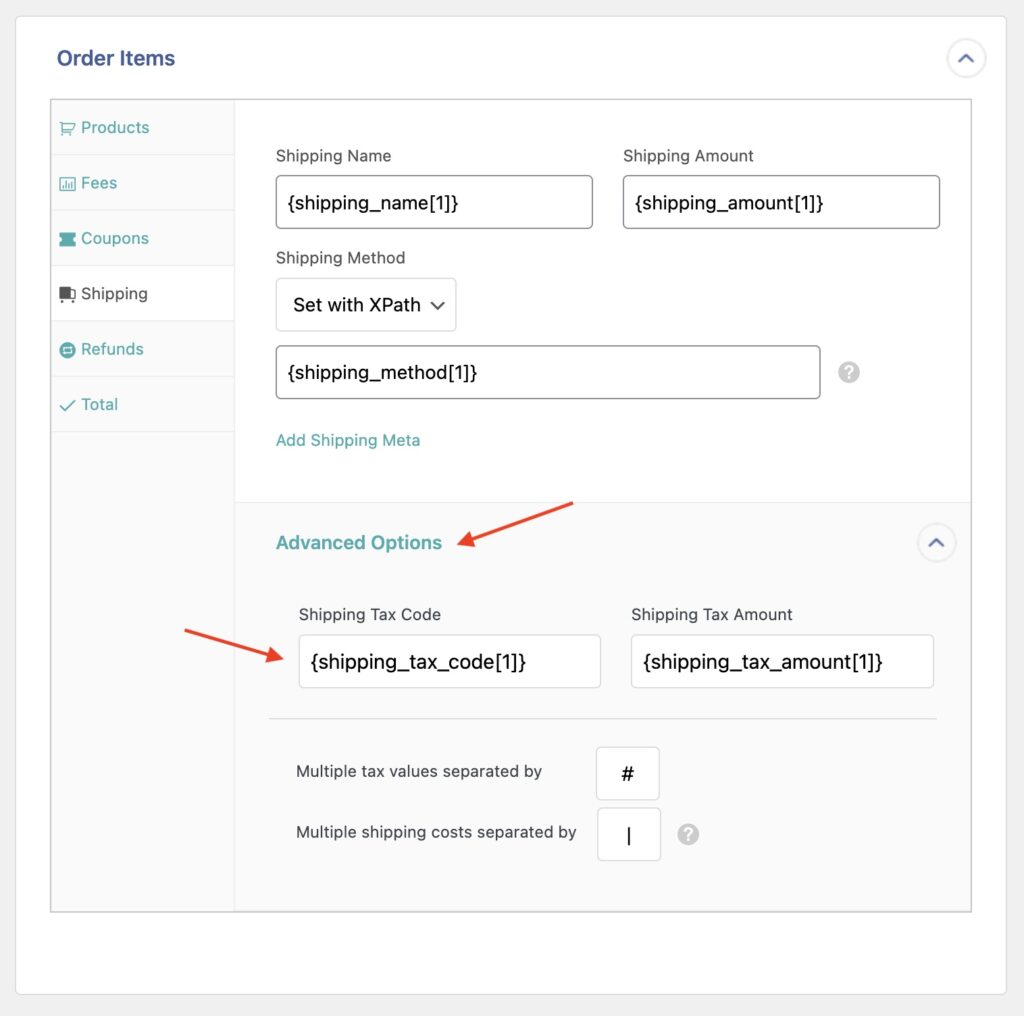The height and width of the screenshot is (1016, 1024).
Task: Select the Products cart icon
Action: coord(68,128)
